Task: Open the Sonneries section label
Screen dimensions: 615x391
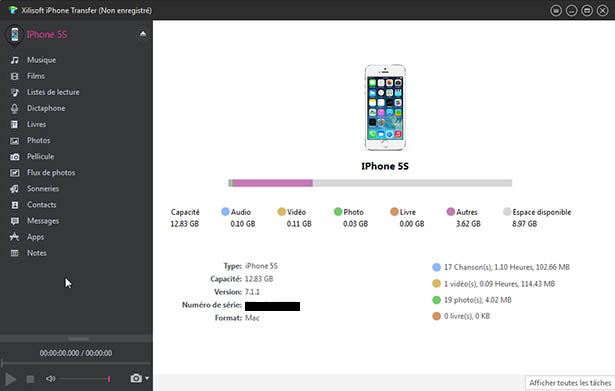Action: coord(43,189)
